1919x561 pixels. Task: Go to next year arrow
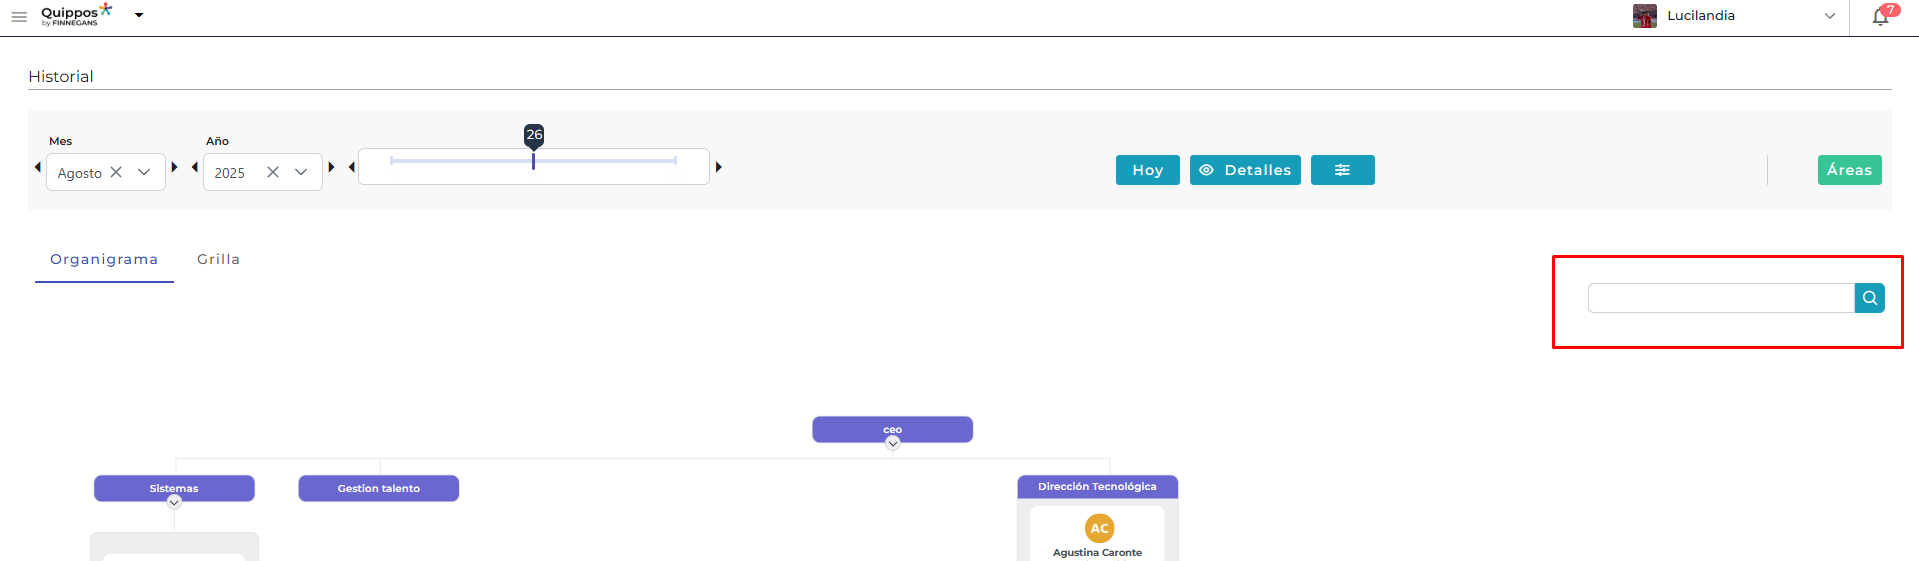pos(331,167)
